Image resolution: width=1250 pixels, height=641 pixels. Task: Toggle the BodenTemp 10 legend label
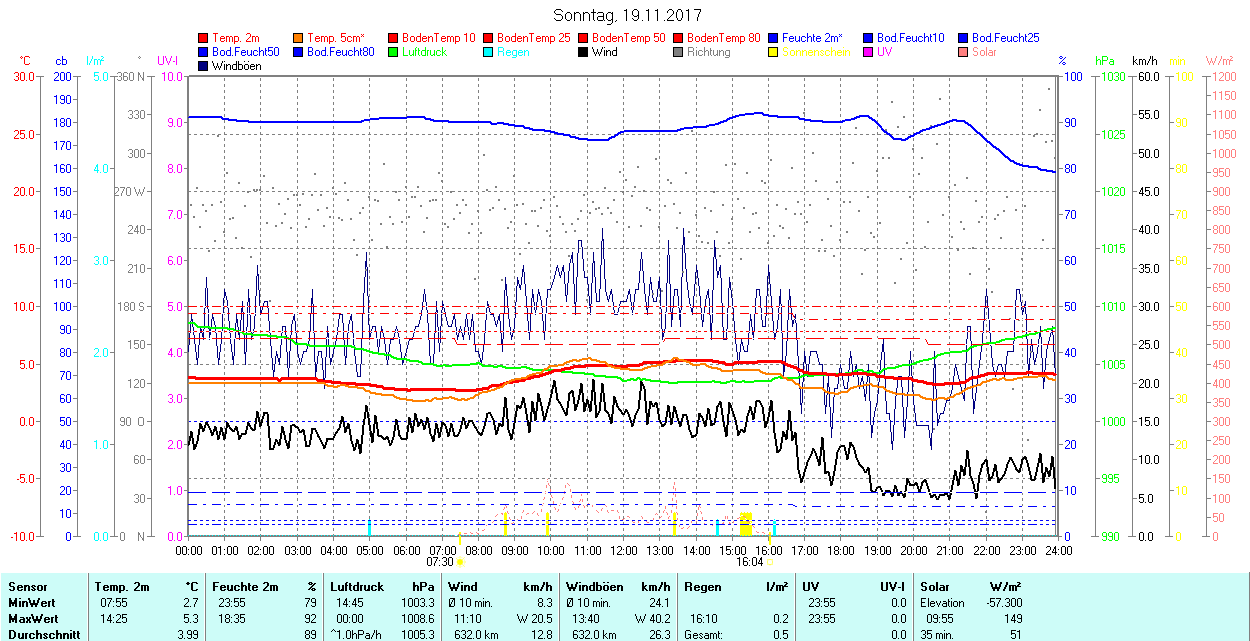[x=439, y=38]
